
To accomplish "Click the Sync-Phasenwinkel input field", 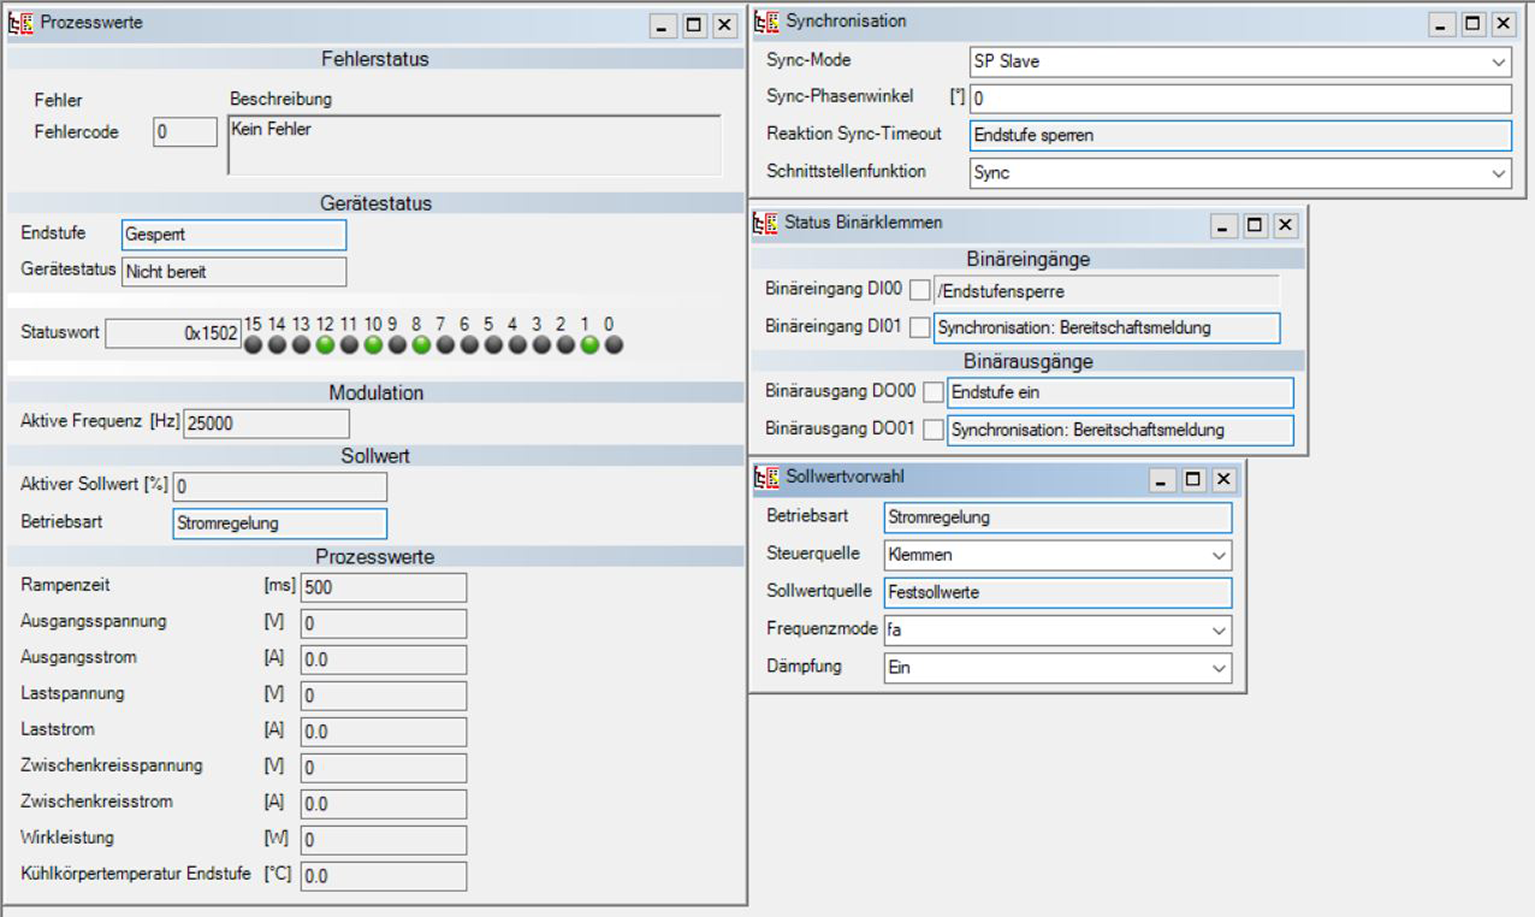I will point(1239,99).
